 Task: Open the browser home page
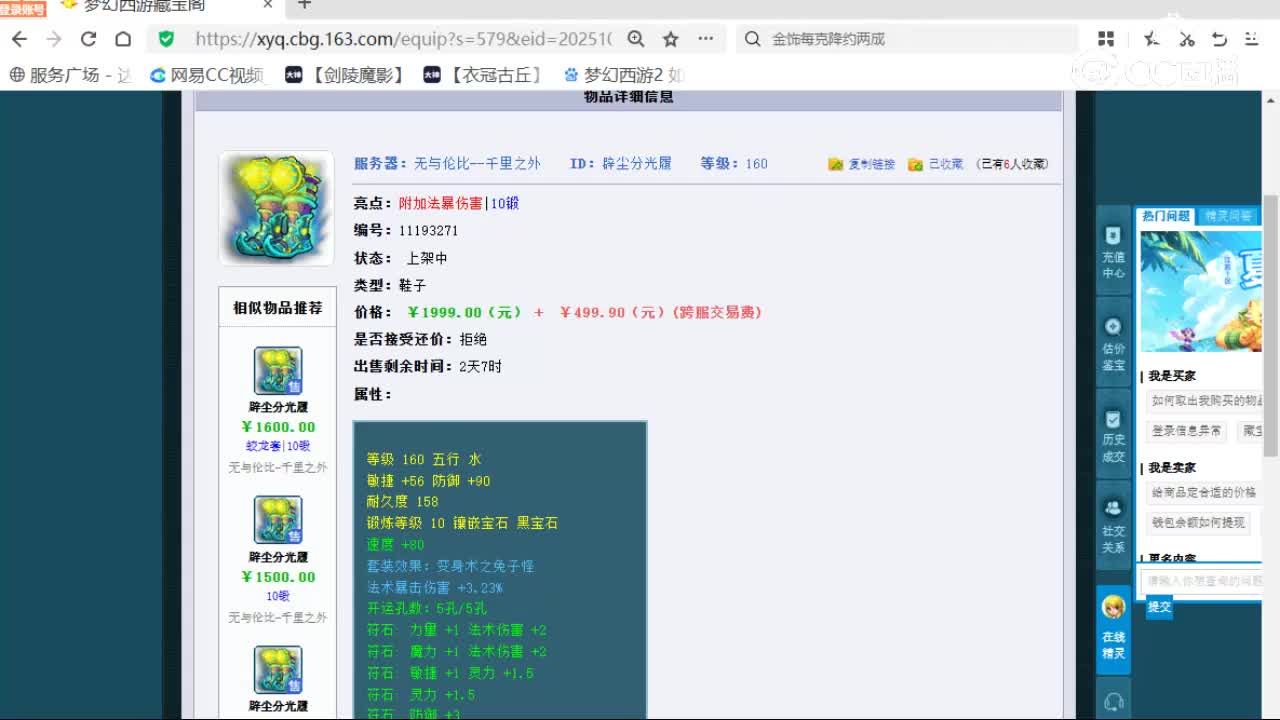point(123,39)
